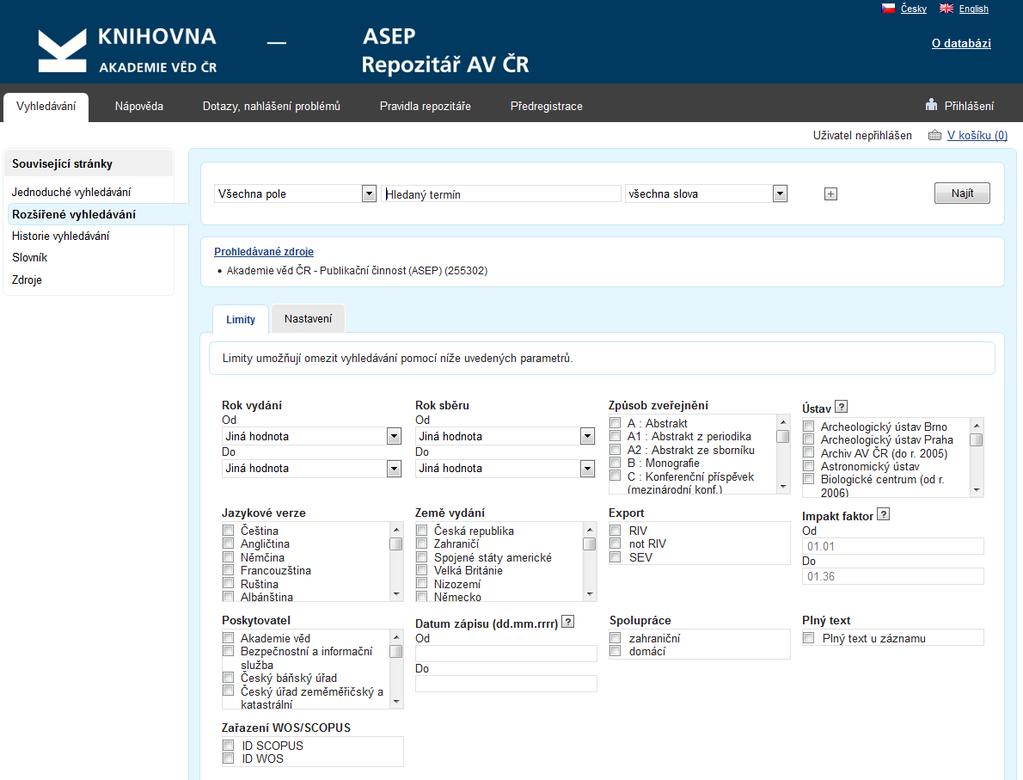Image resolution: width=1023 pixels, height=780 pixels.
Task: Click down arrow of Ústav list scrollbar
Action: [x=976, y=490]
